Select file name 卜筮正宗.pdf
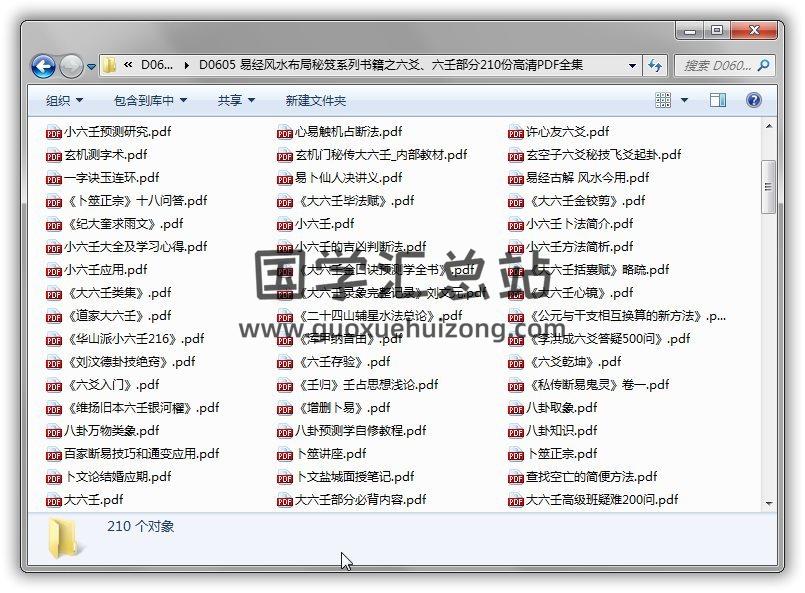Image resolution: width=805 pixels, height=593 pixels. tap(563, 454)
